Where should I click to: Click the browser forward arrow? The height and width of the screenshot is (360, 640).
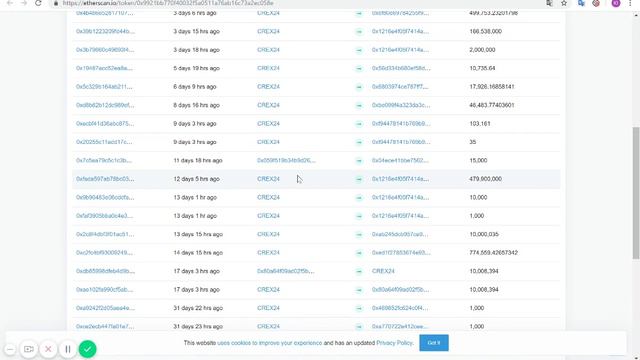tap(24, 3)
